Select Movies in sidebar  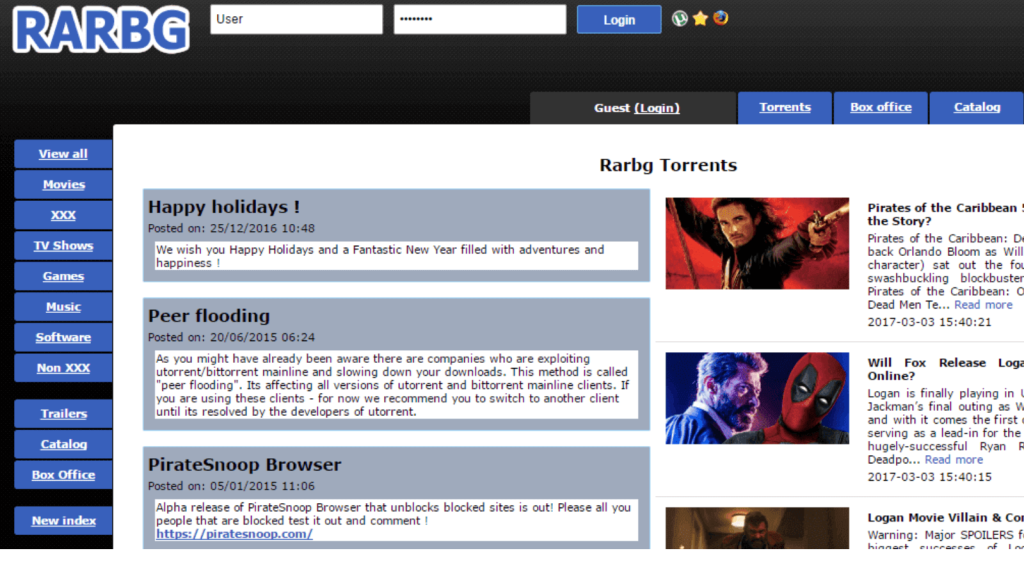coord(63,185)
